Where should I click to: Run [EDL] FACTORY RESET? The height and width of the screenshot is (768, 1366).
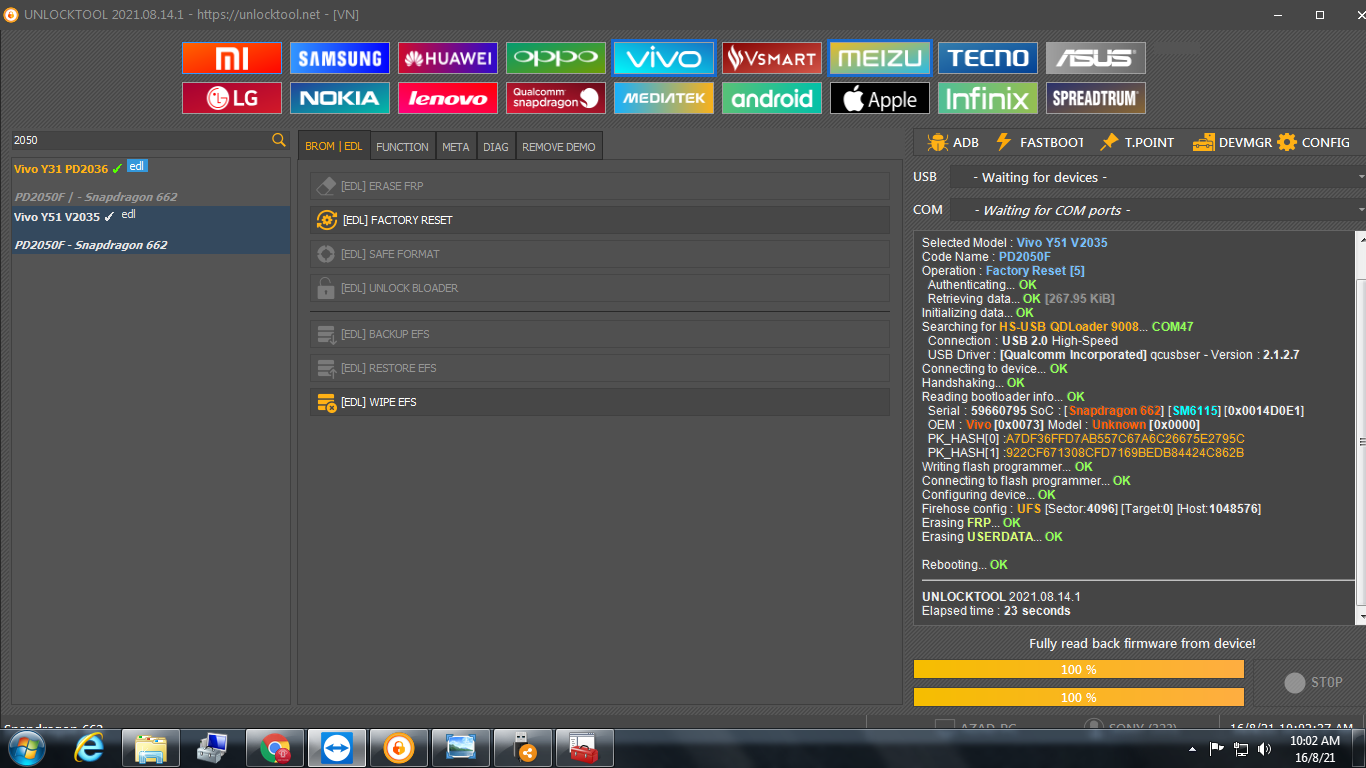[x=599, y=220]
